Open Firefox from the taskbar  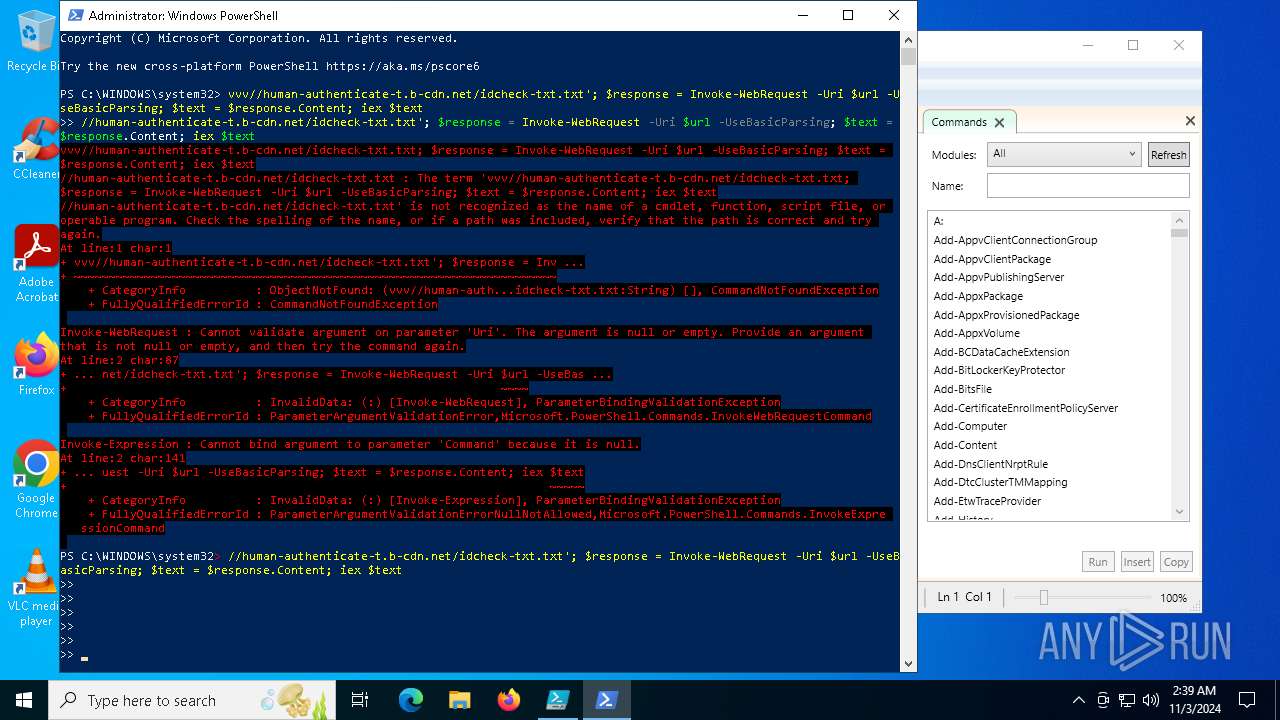[508, 700]
